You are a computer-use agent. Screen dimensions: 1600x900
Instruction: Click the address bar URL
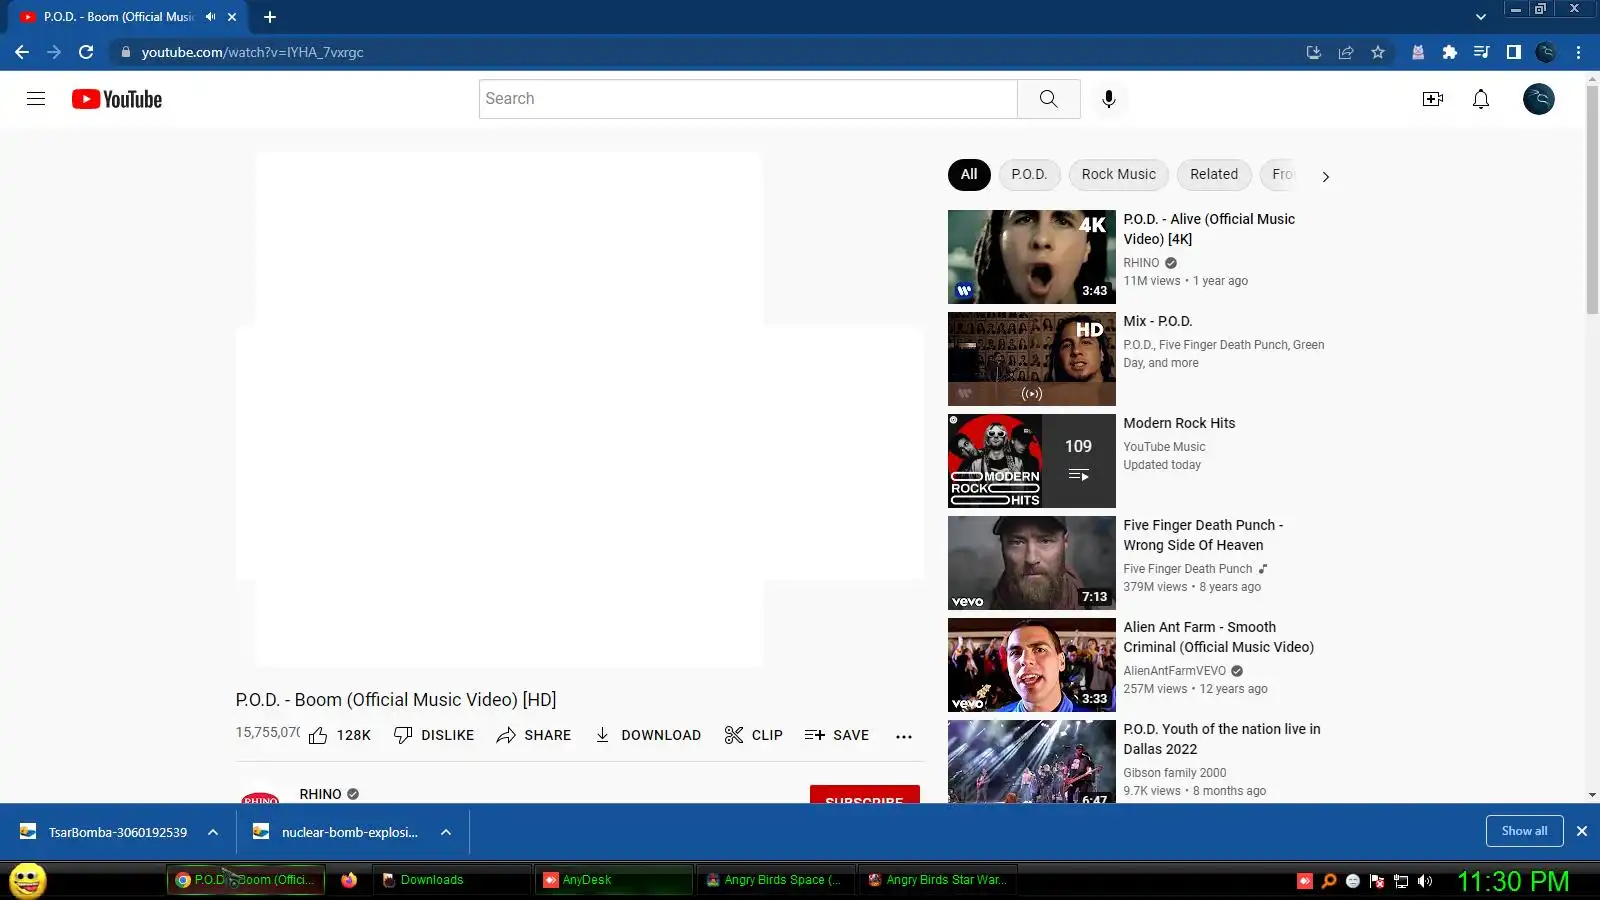pos(252,52)
